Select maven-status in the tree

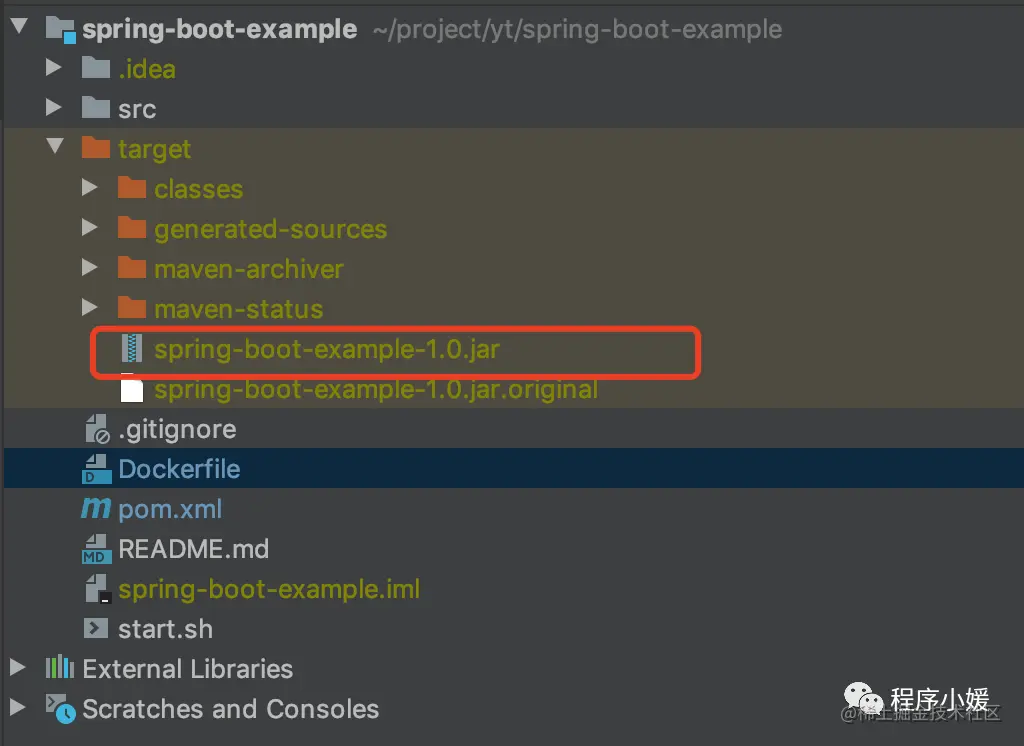tap(238, 309)
